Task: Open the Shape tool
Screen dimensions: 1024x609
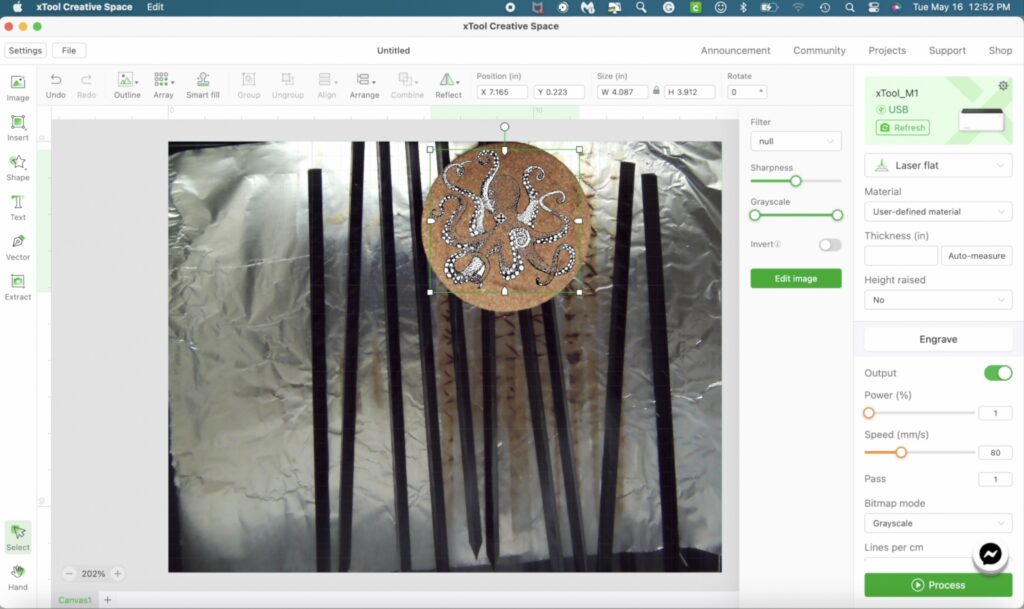Action: pos(18,167)
